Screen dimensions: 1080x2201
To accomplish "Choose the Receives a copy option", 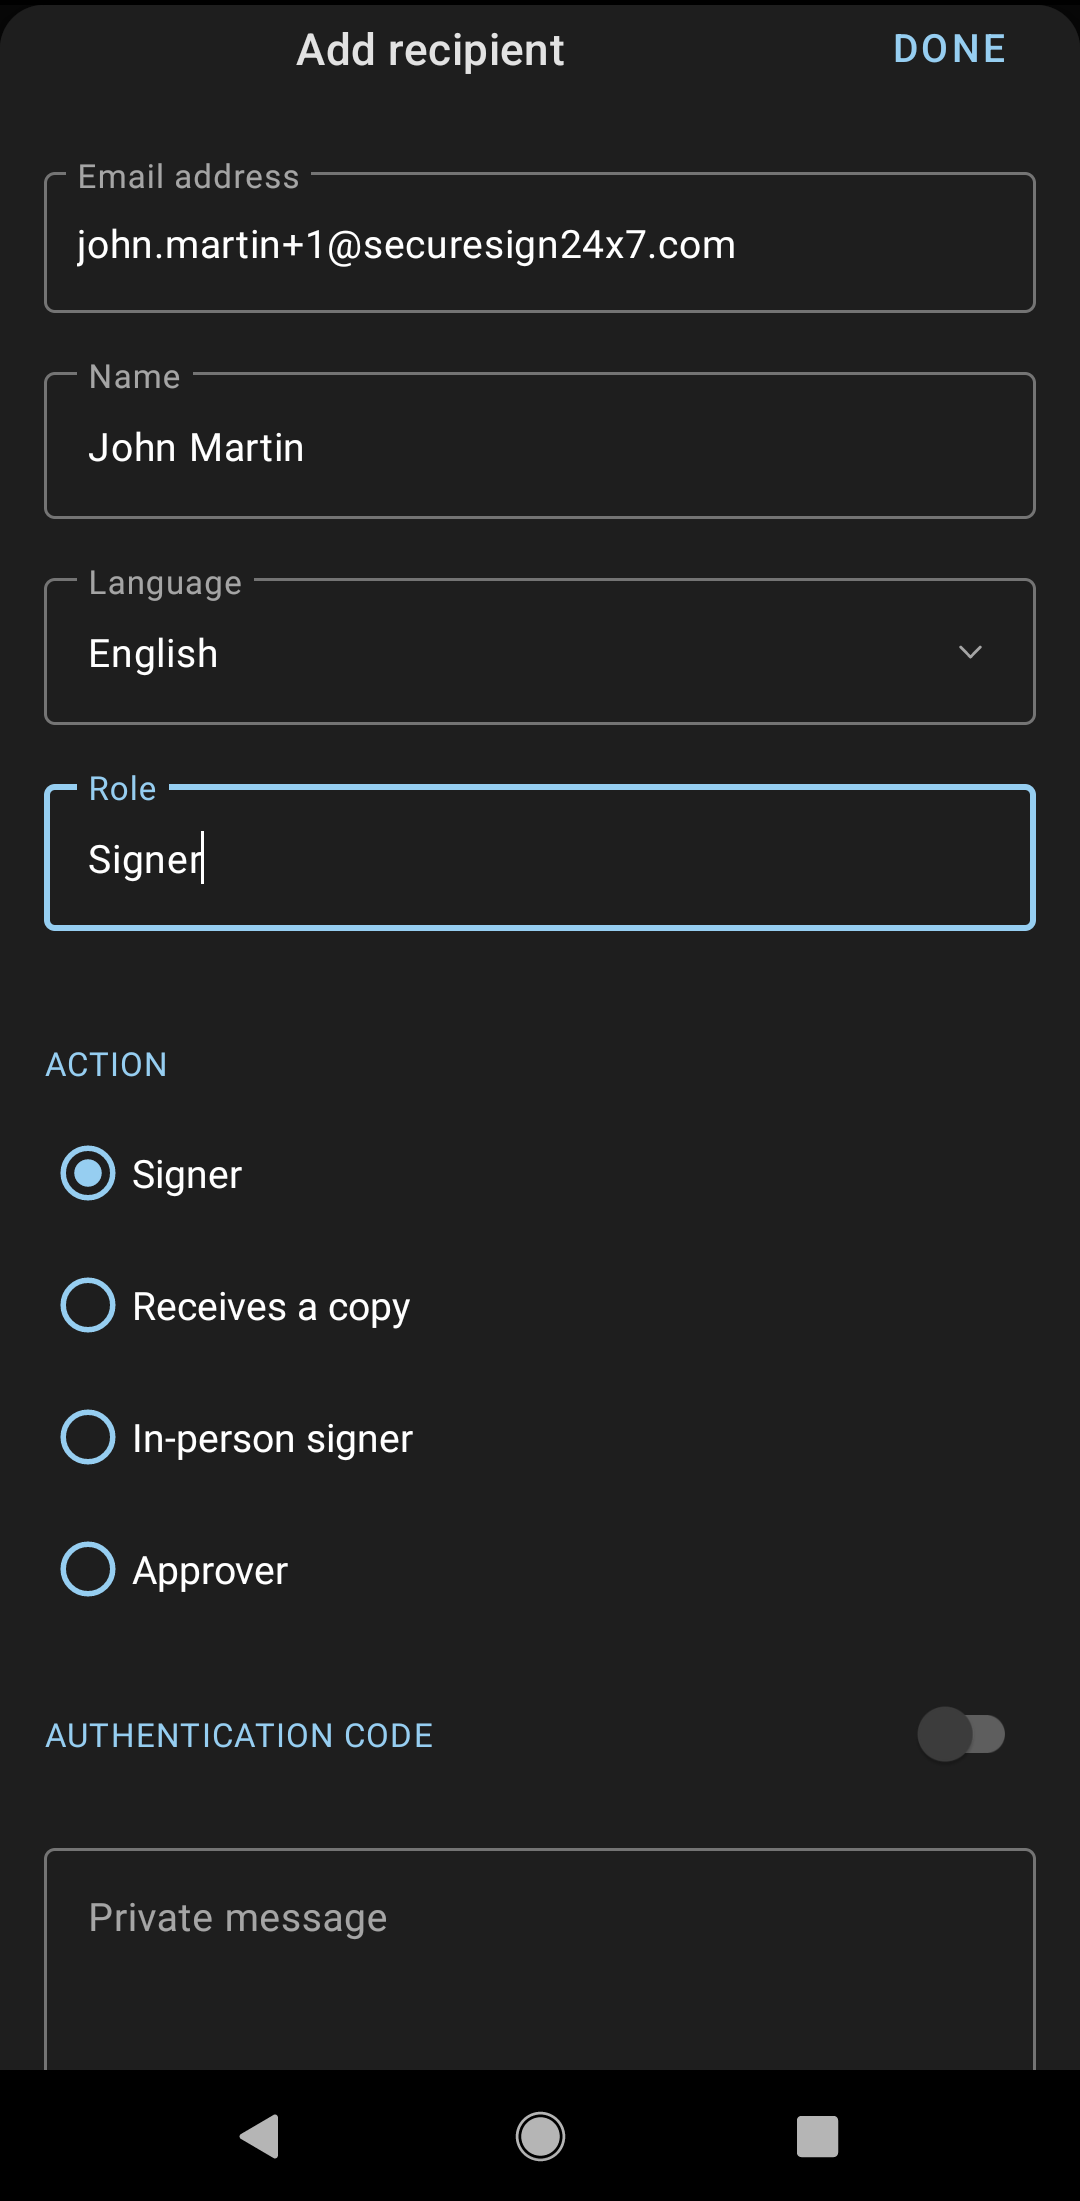I will (x=88, y=1305).
